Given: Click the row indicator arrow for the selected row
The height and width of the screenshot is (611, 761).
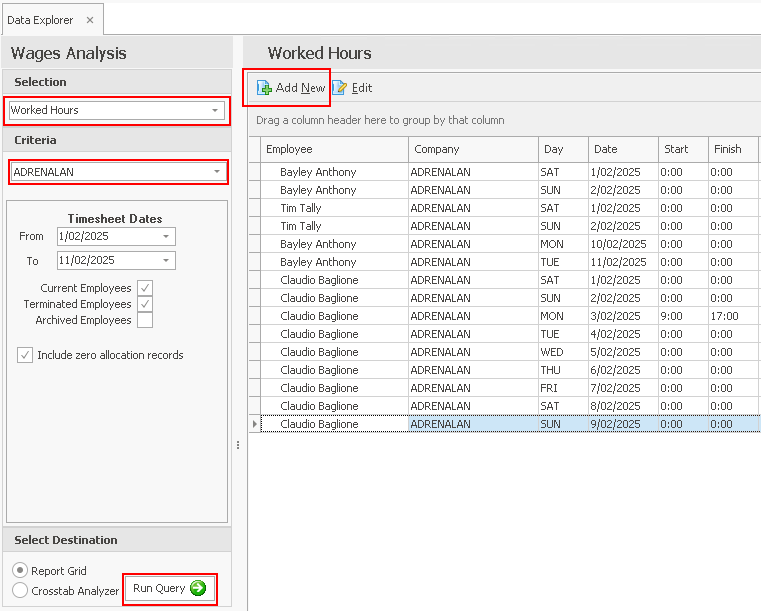Looking at the screenshot, I should (254, 424).
